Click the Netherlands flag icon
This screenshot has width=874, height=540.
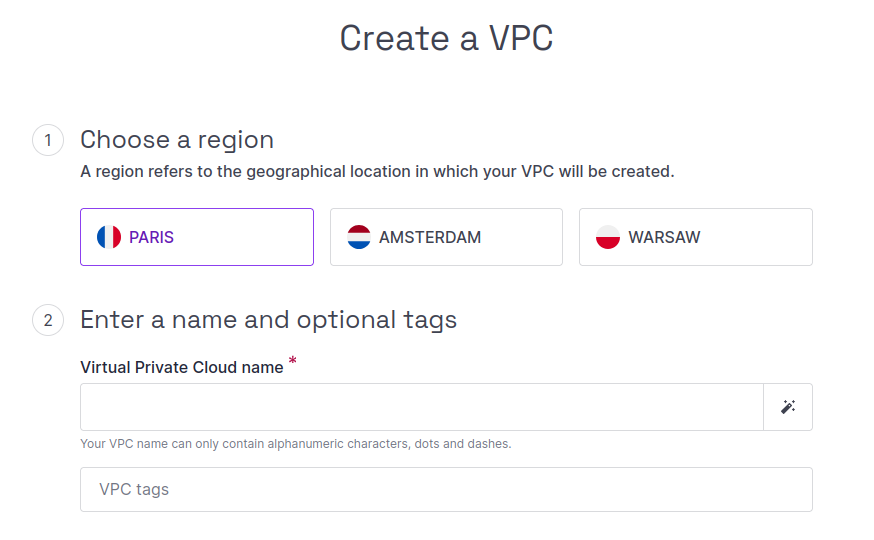tap(359, 237)
